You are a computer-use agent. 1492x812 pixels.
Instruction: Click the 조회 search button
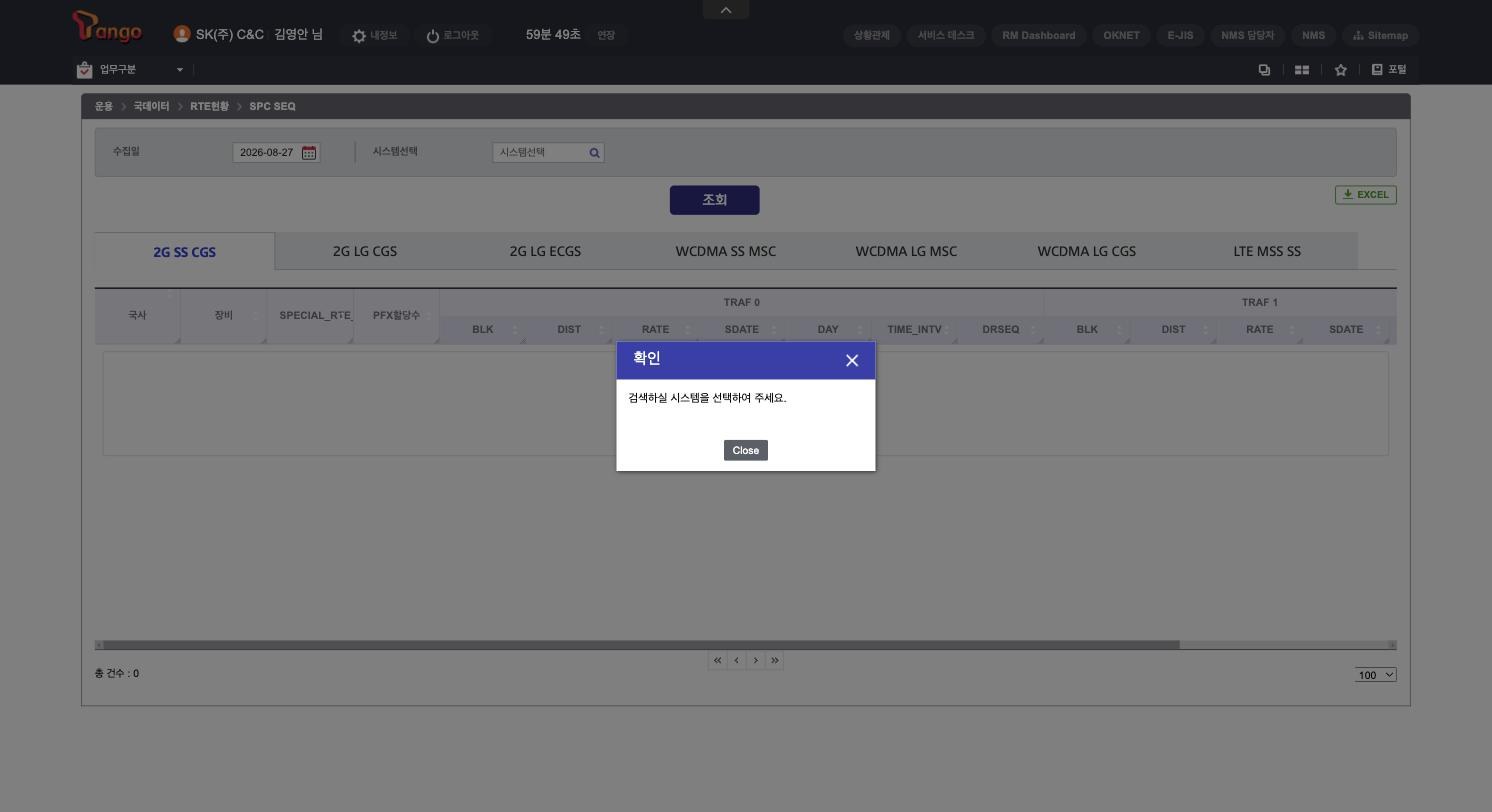714,200
